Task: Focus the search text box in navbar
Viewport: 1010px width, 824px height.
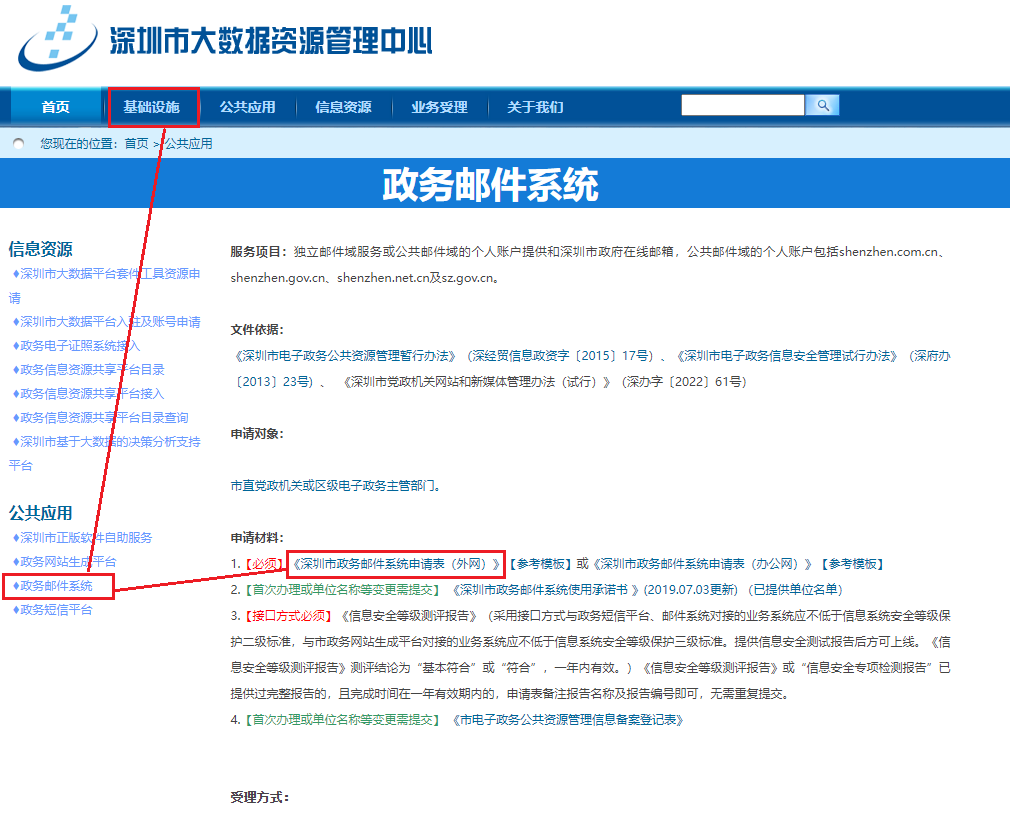Action: coord(742,105)
